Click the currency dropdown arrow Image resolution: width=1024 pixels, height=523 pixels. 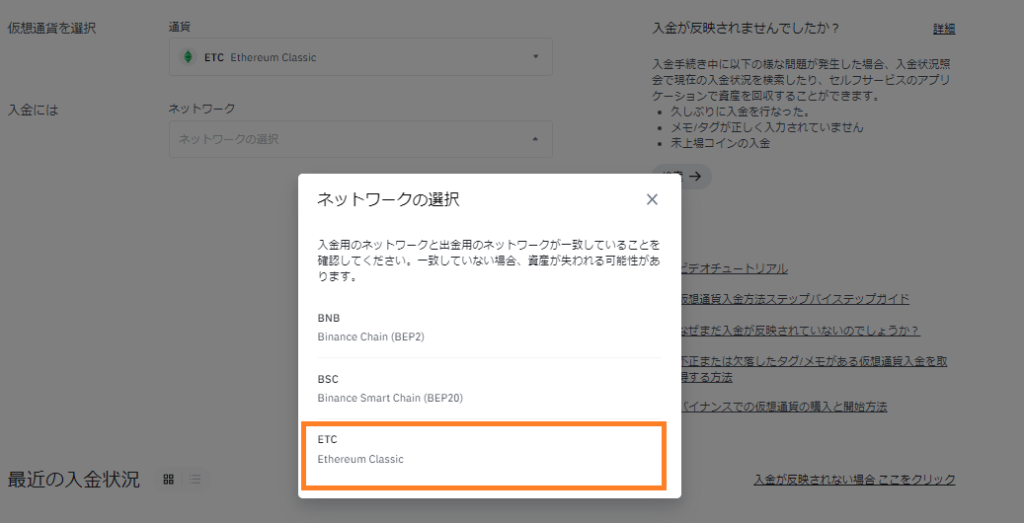(536, 57)
